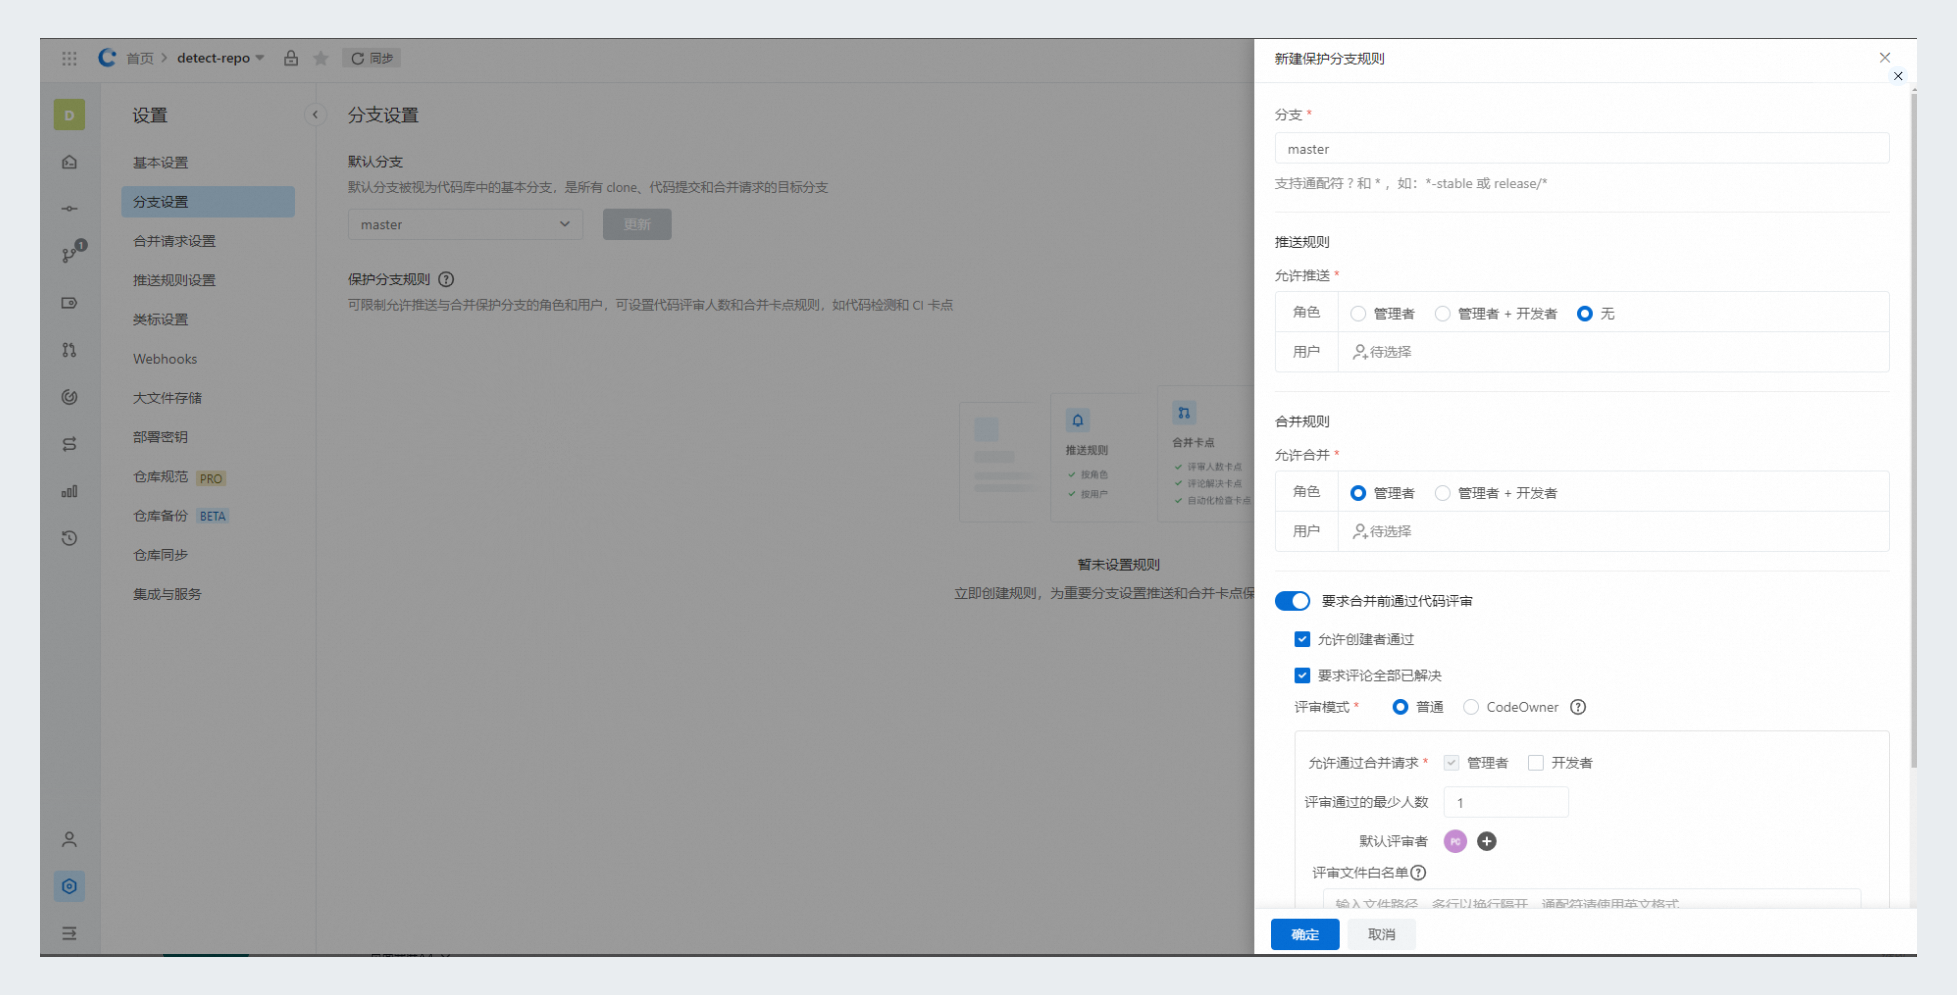This screenshot has width=1957, height=995.
Task: Click the disabled 管理者 checkbox
Action: [1451, 763]
